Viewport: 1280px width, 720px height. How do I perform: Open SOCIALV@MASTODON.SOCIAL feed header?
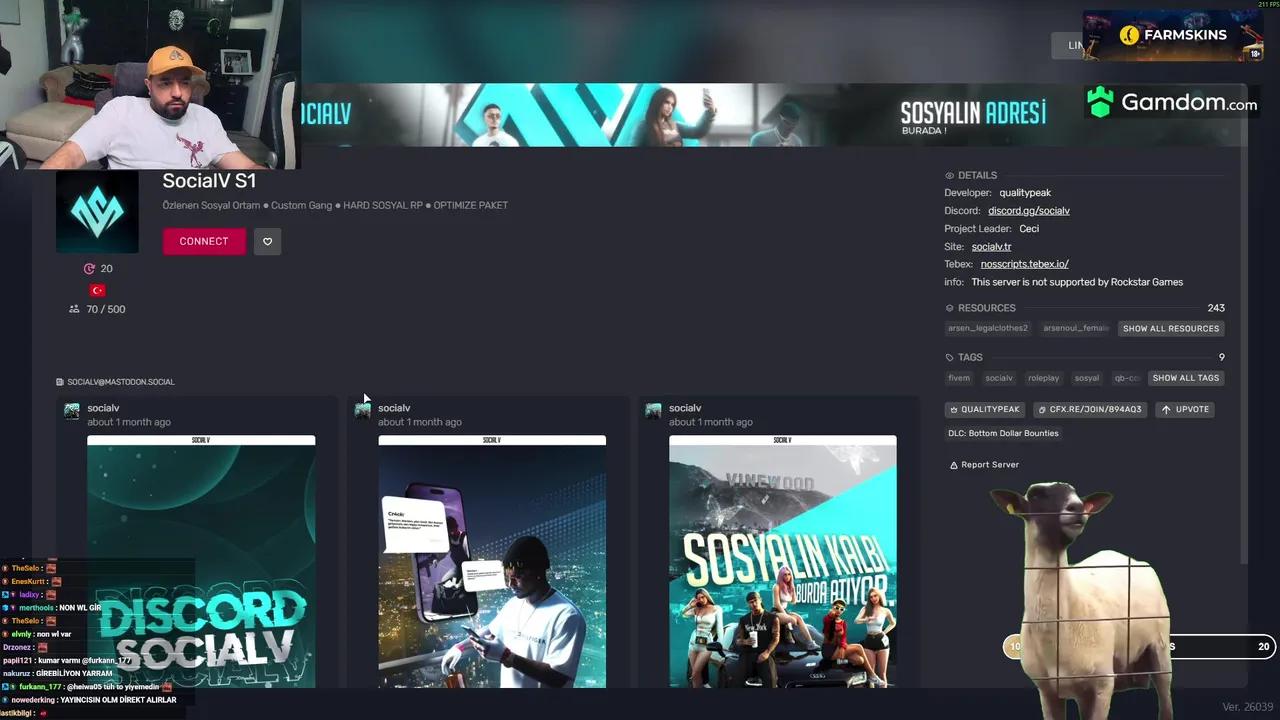coord(115,382)
